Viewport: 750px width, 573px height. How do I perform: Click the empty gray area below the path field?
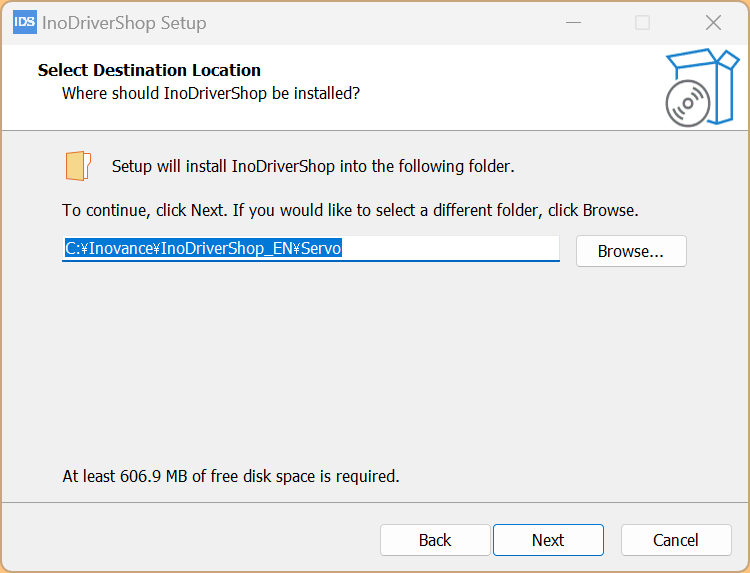tap(375, 364)
